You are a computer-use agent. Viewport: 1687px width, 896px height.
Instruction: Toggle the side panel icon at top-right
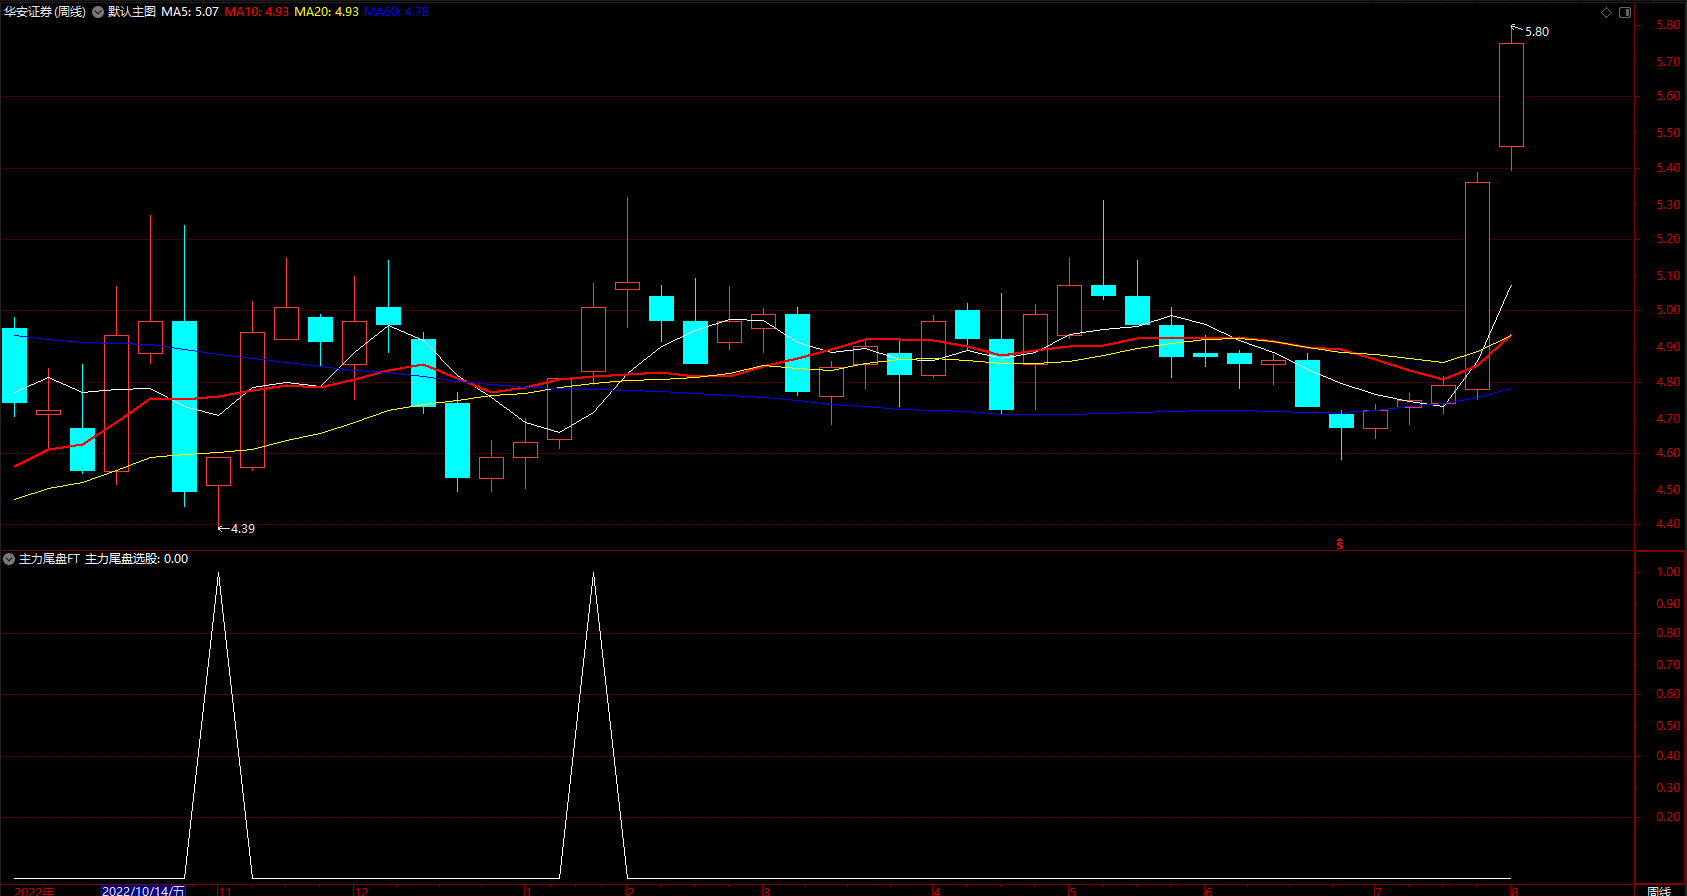pos(1625,12)
